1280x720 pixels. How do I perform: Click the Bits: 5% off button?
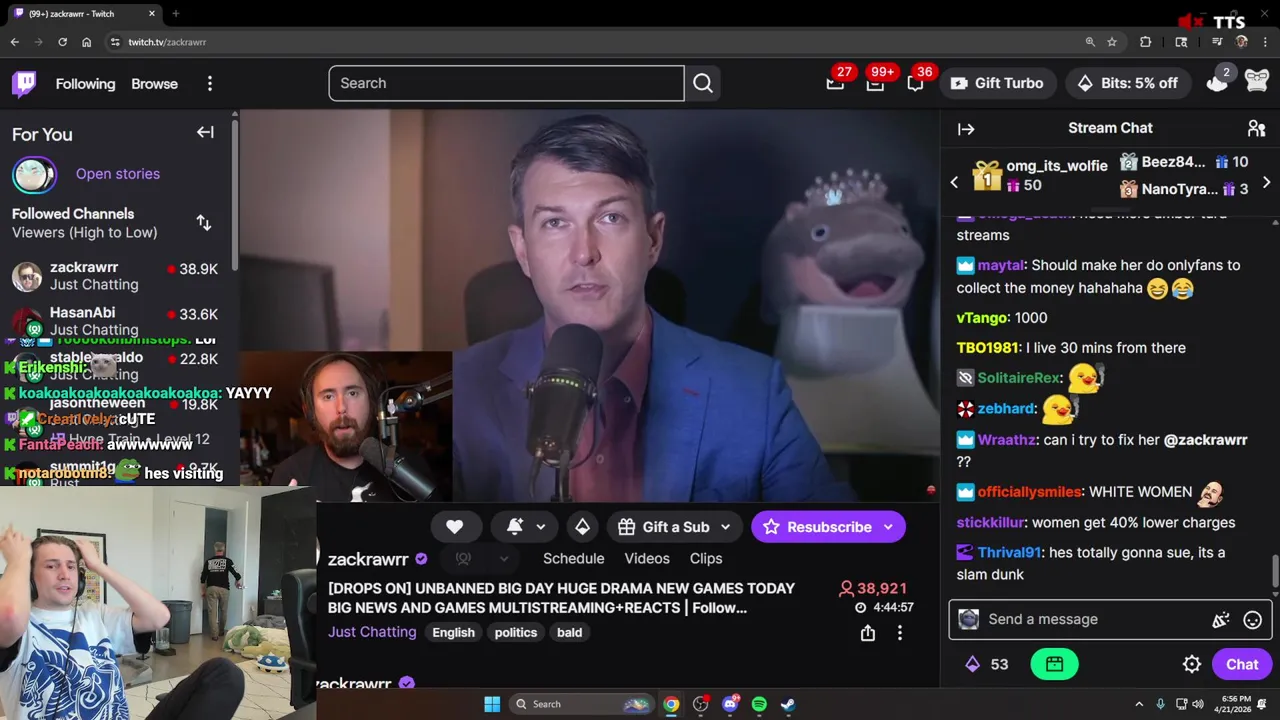coord(1128,83)
